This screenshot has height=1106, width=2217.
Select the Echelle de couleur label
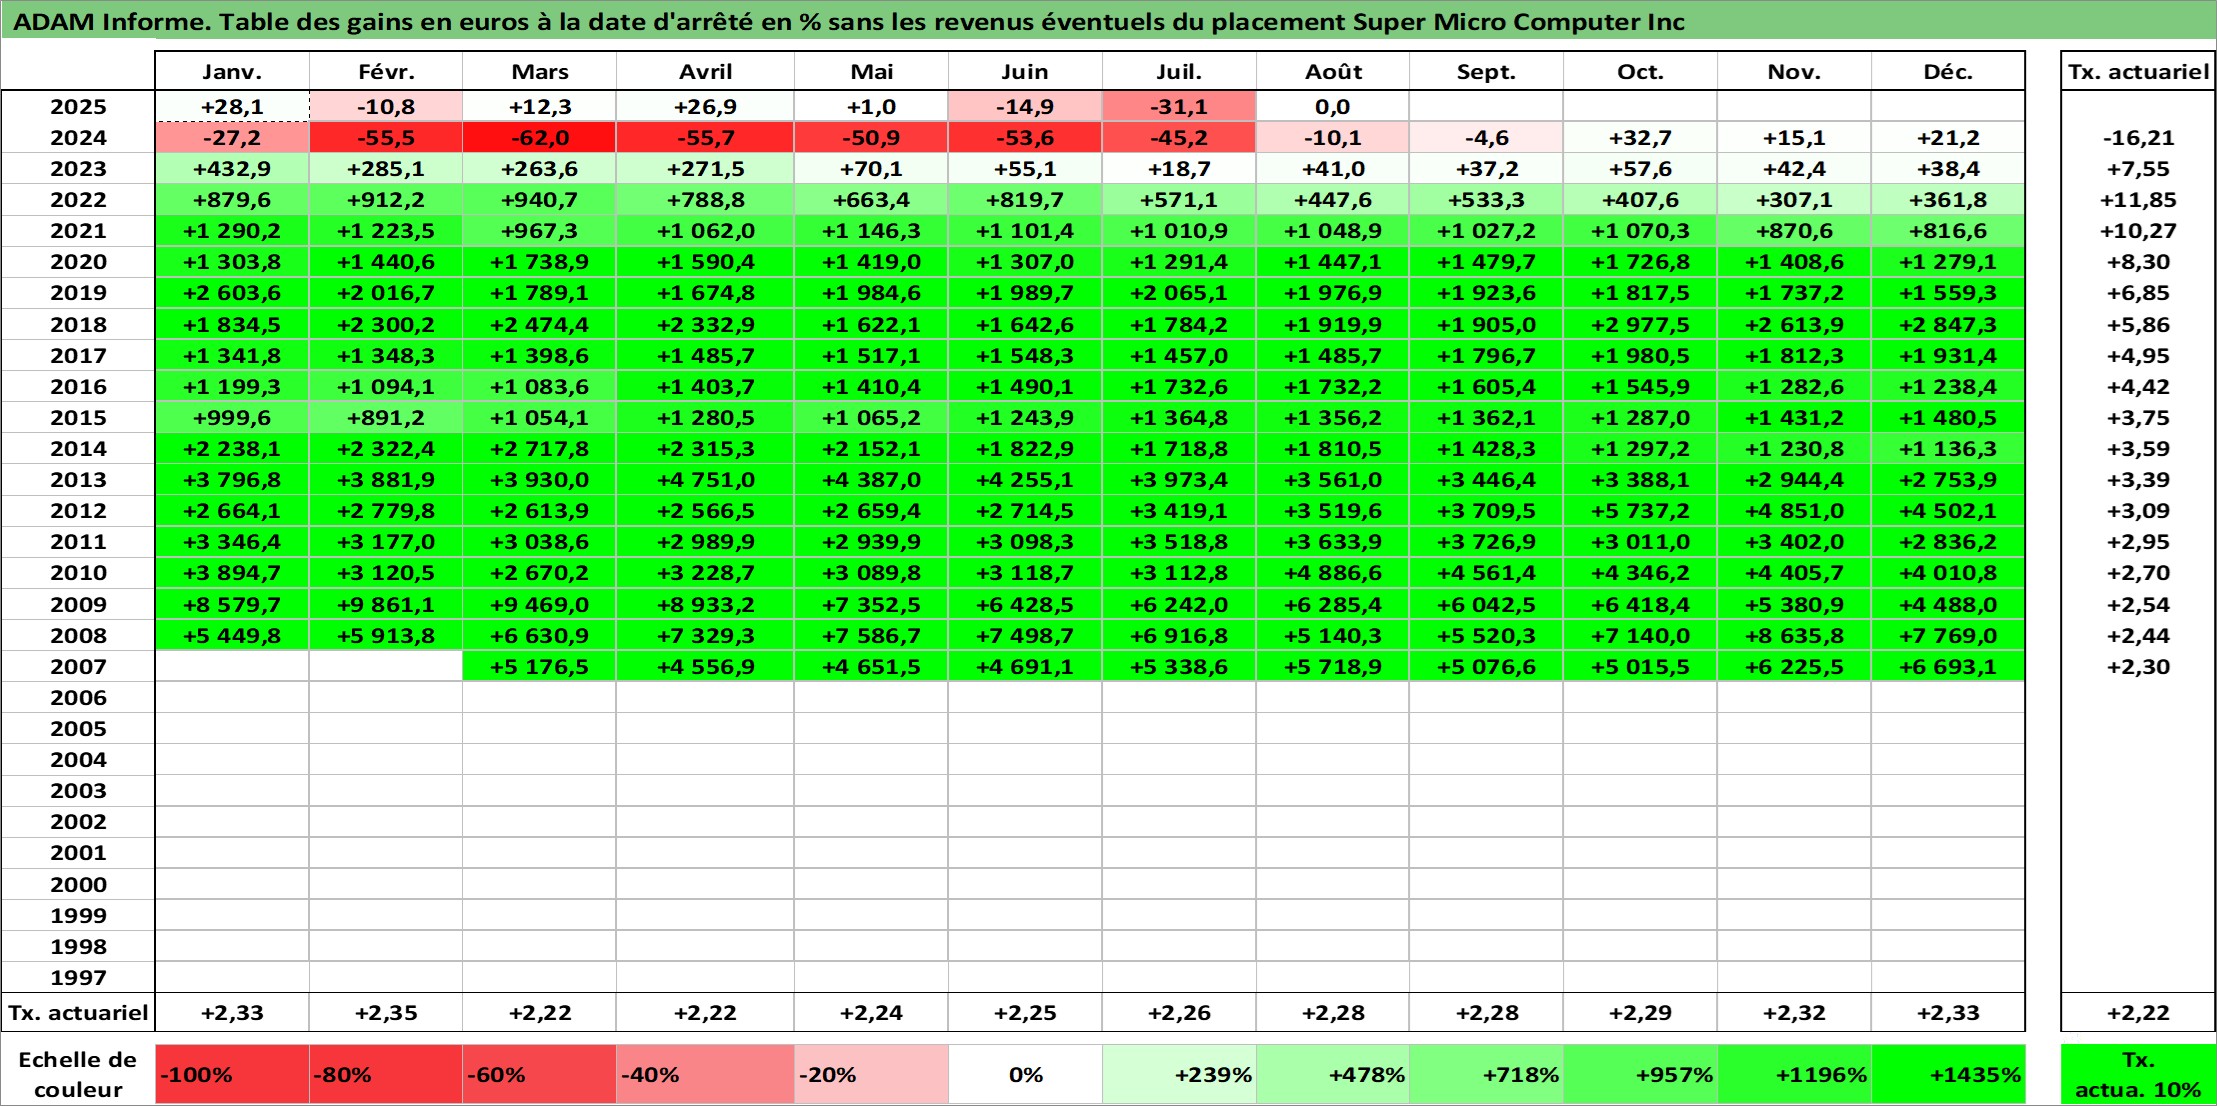tap(78, 1075)
